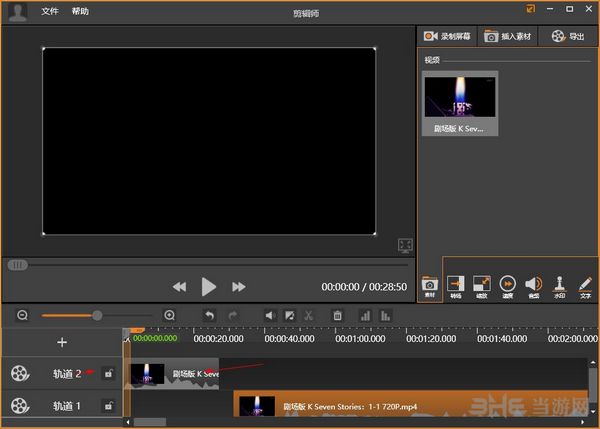
Task: Fast forward the preview video
Action: [238, 287]
